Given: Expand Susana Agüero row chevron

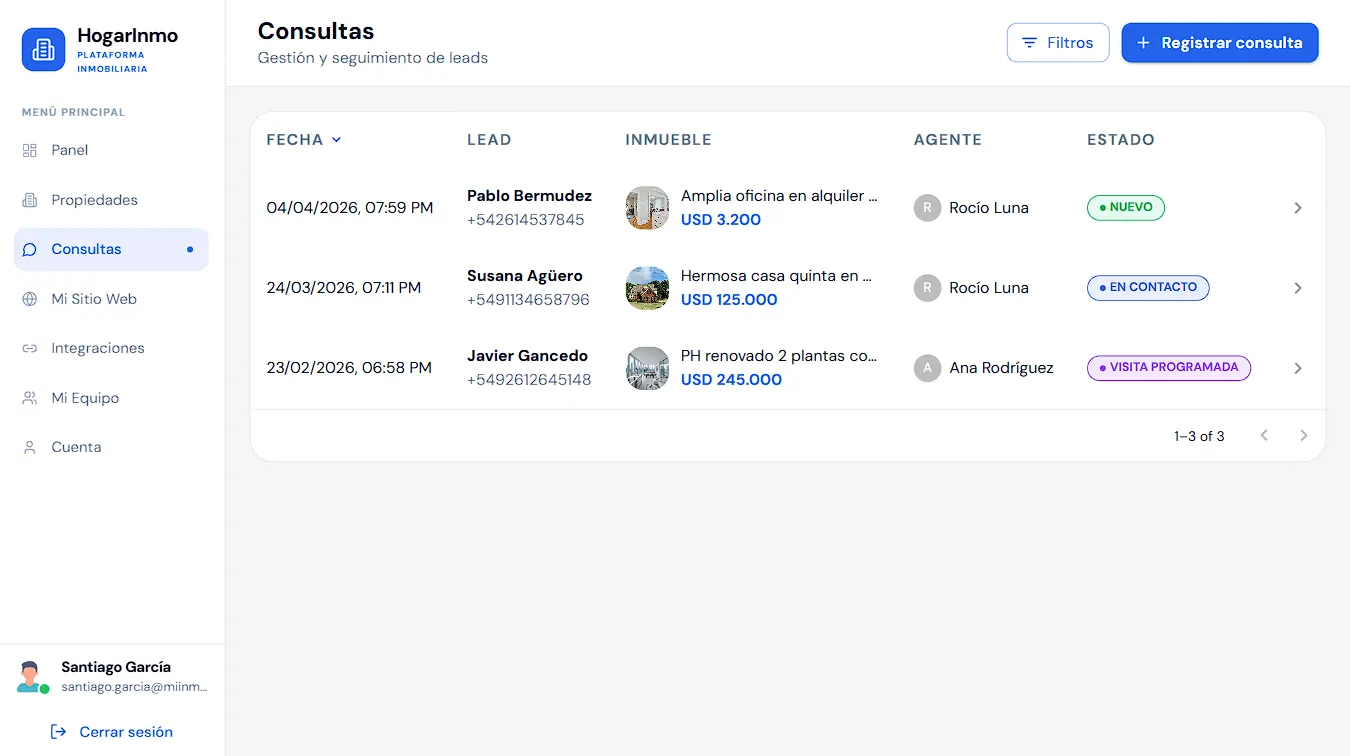Looking at the screenshot, I should click(x=1298, y=288).
